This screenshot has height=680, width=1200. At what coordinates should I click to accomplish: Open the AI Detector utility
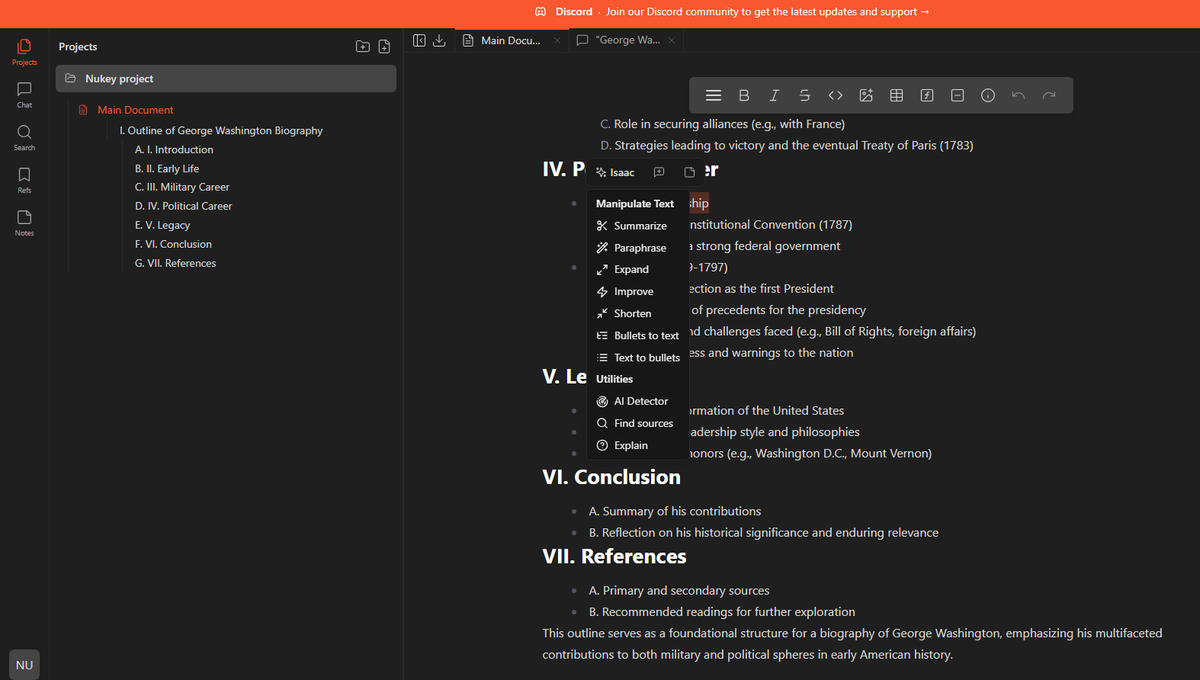(x=638, y=401)
